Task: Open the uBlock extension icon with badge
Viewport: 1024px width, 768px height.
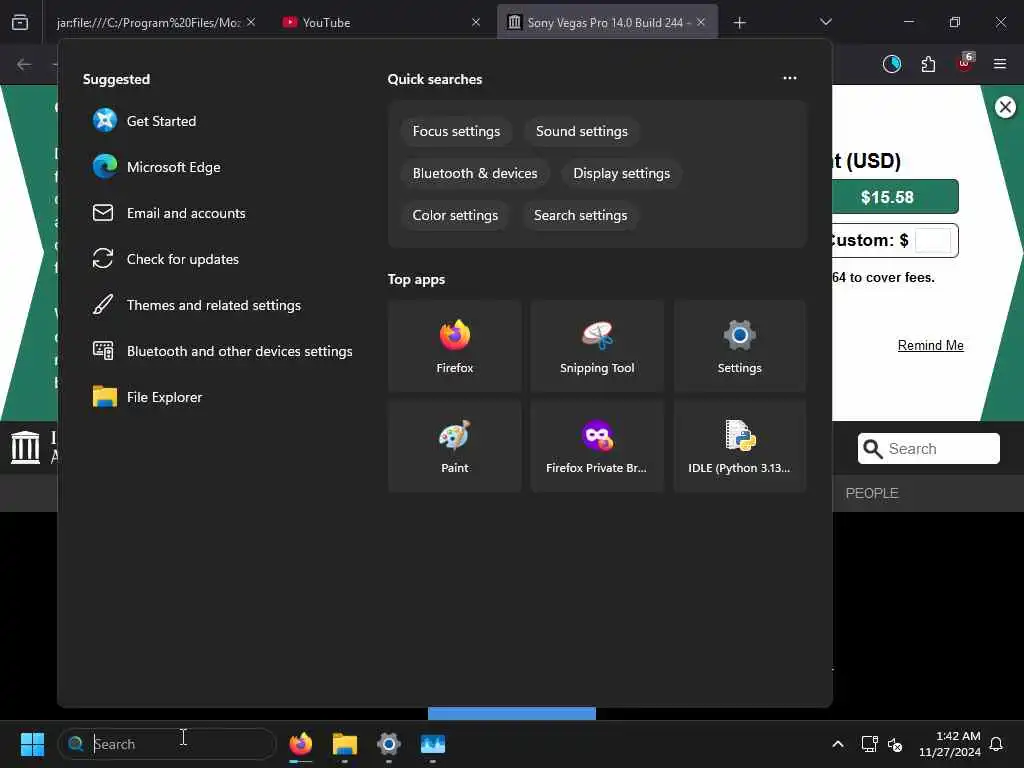Action: (x=965, y=63)
